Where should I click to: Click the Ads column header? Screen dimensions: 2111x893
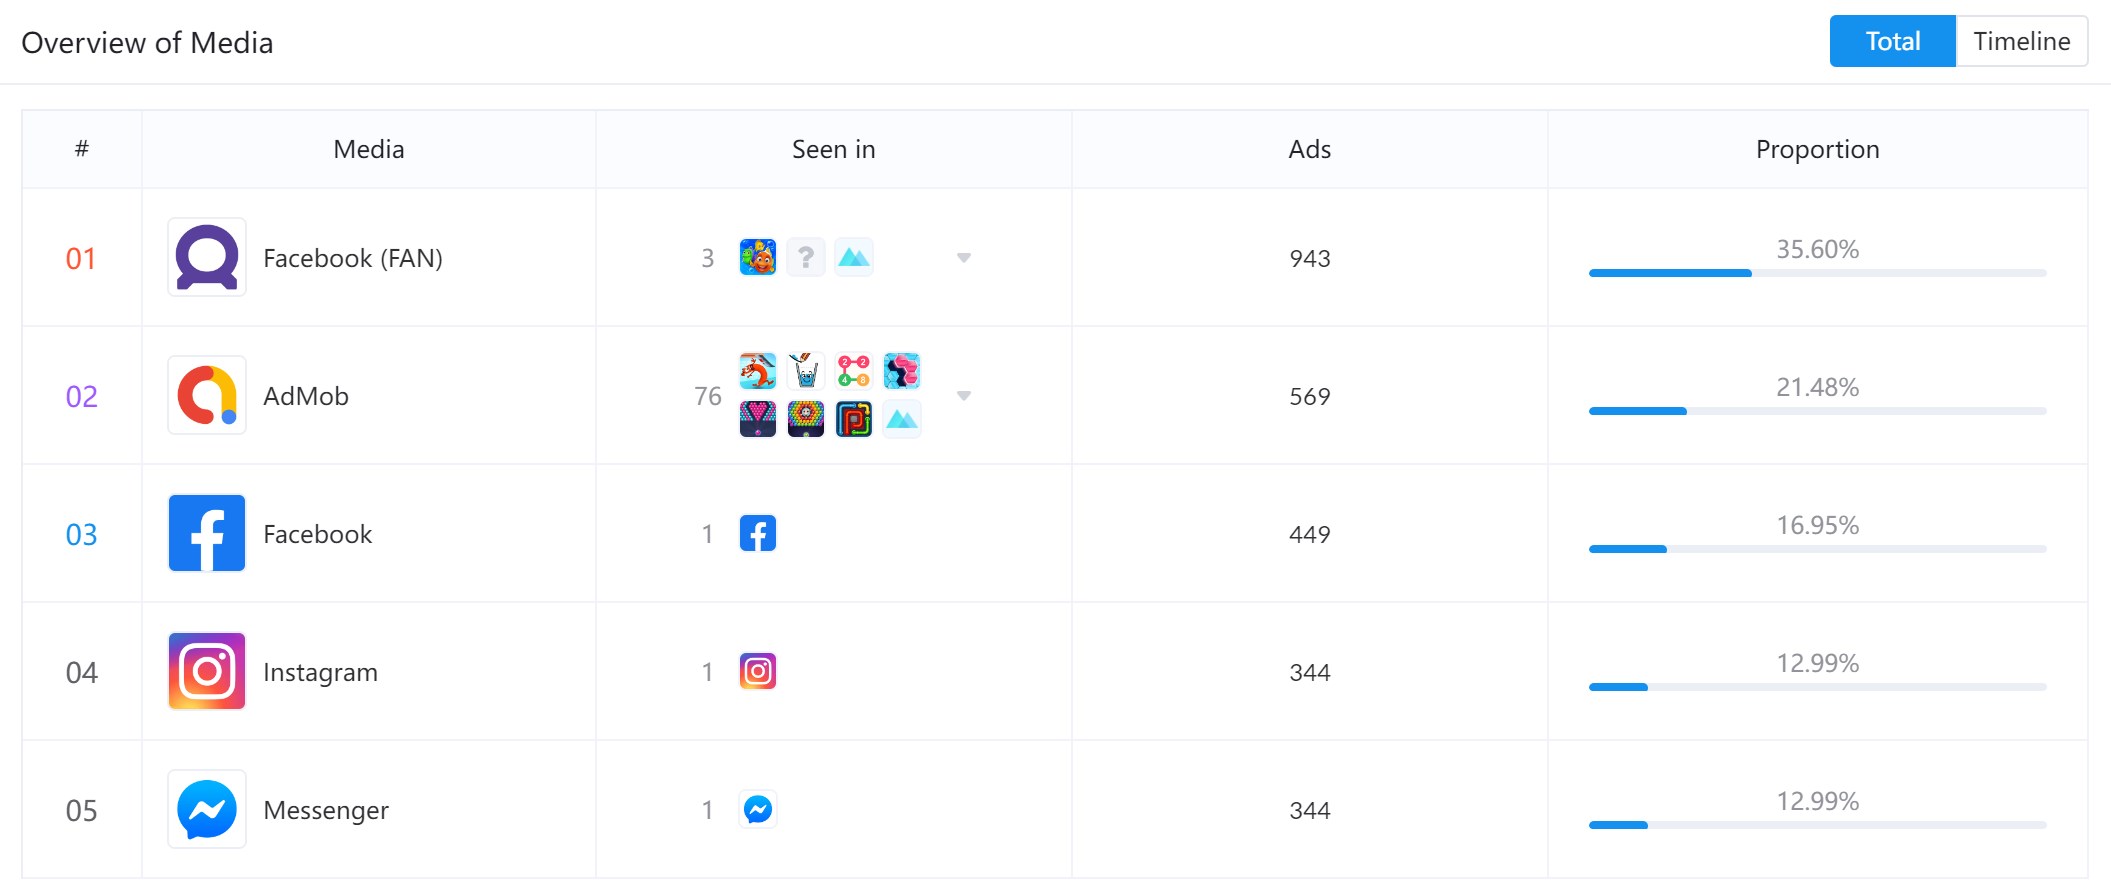click(1310, 150)
